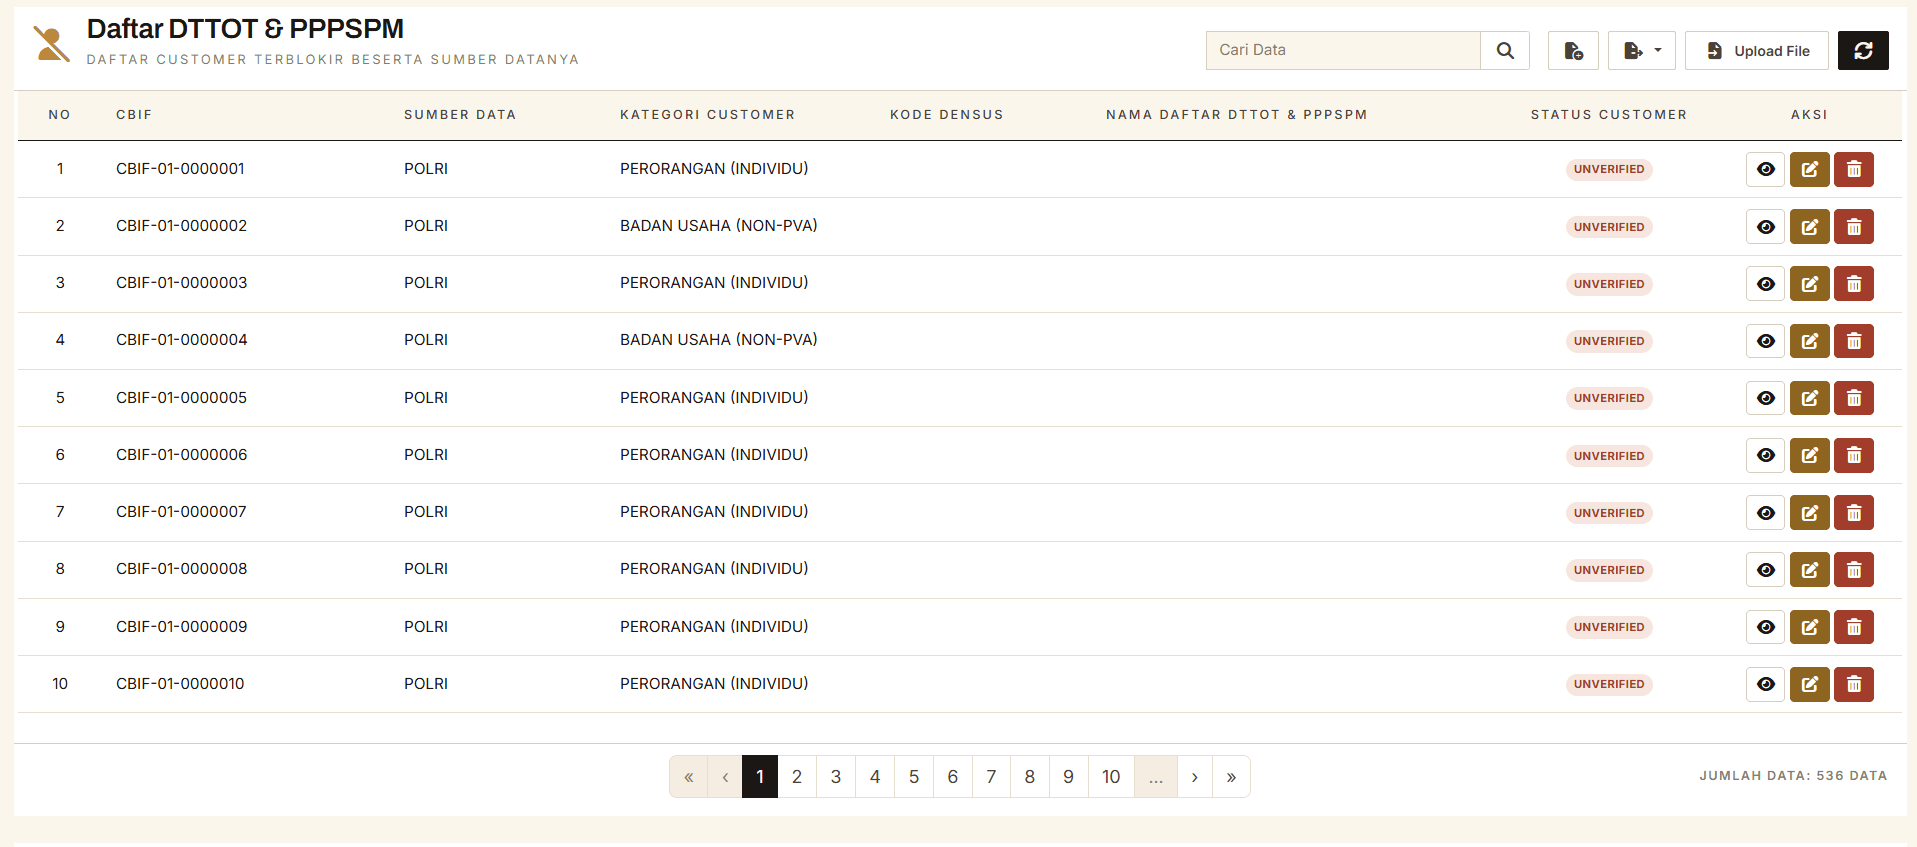The height and width of the screenshot is (847, 1917).
Task: Delete record CBIF-01-0000010
Action: coord(1854,684)
